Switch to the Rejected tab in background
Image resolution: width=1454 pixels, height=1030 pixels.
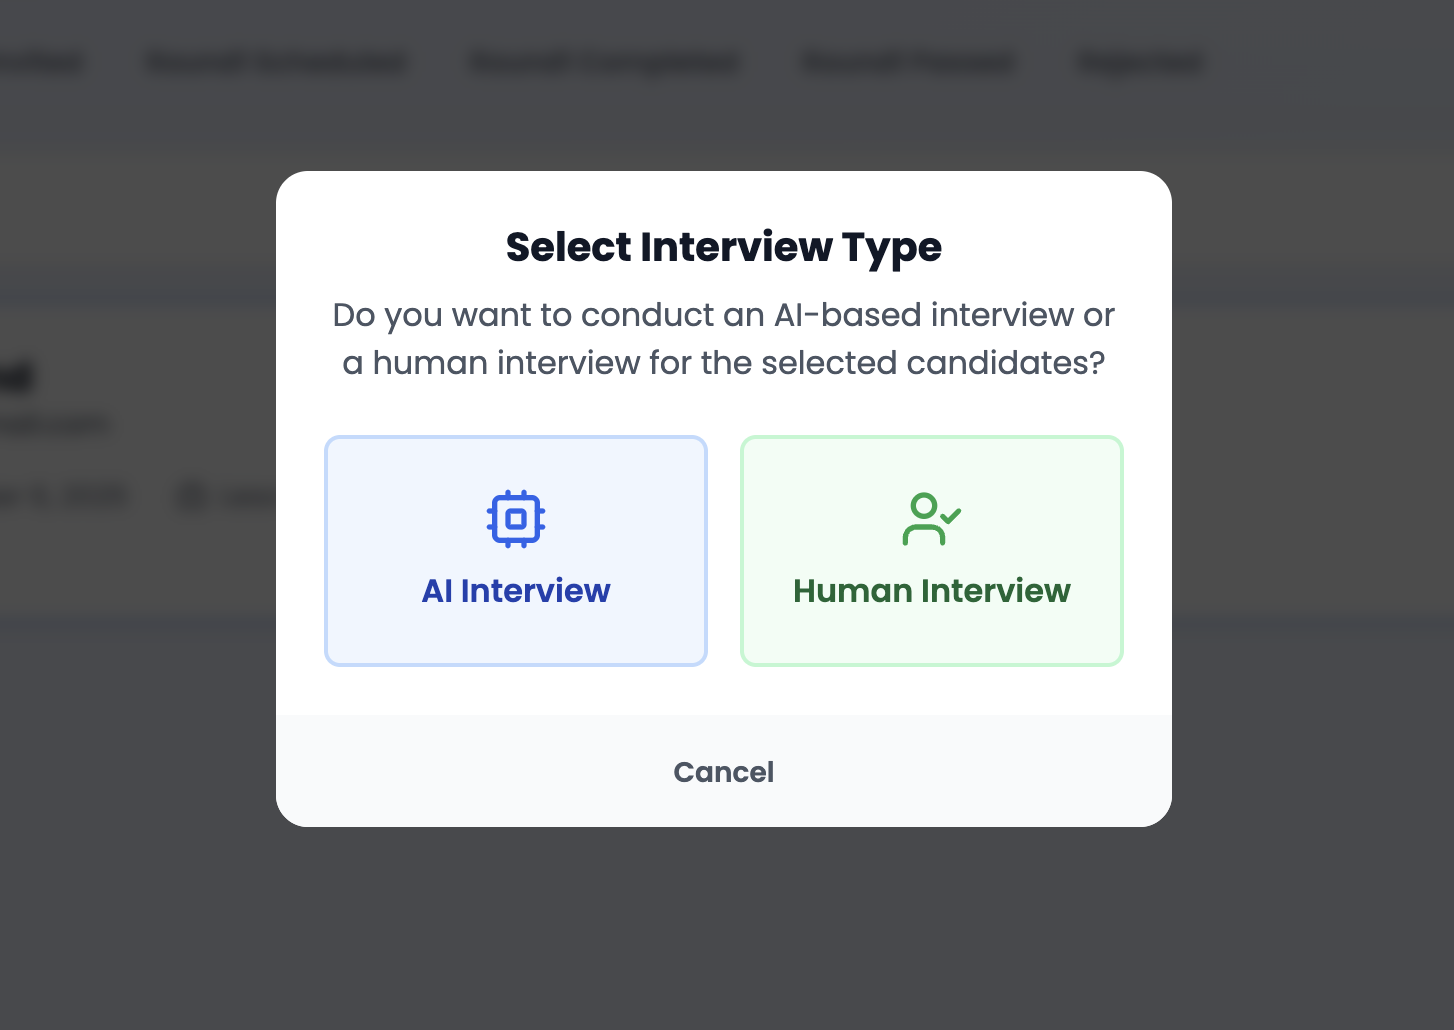[x=1139, y=61]
